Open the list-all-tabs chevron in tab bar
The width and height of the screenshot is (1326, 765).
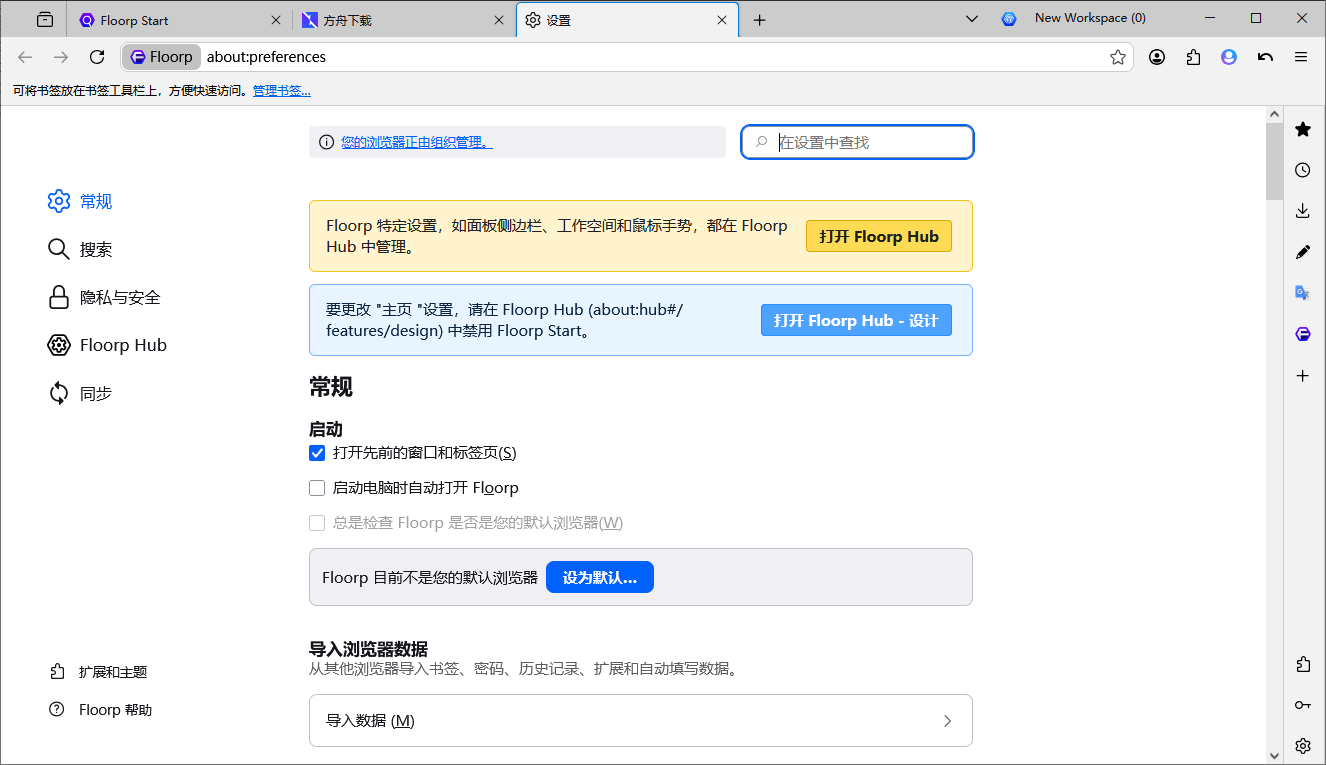pos(972,17)
